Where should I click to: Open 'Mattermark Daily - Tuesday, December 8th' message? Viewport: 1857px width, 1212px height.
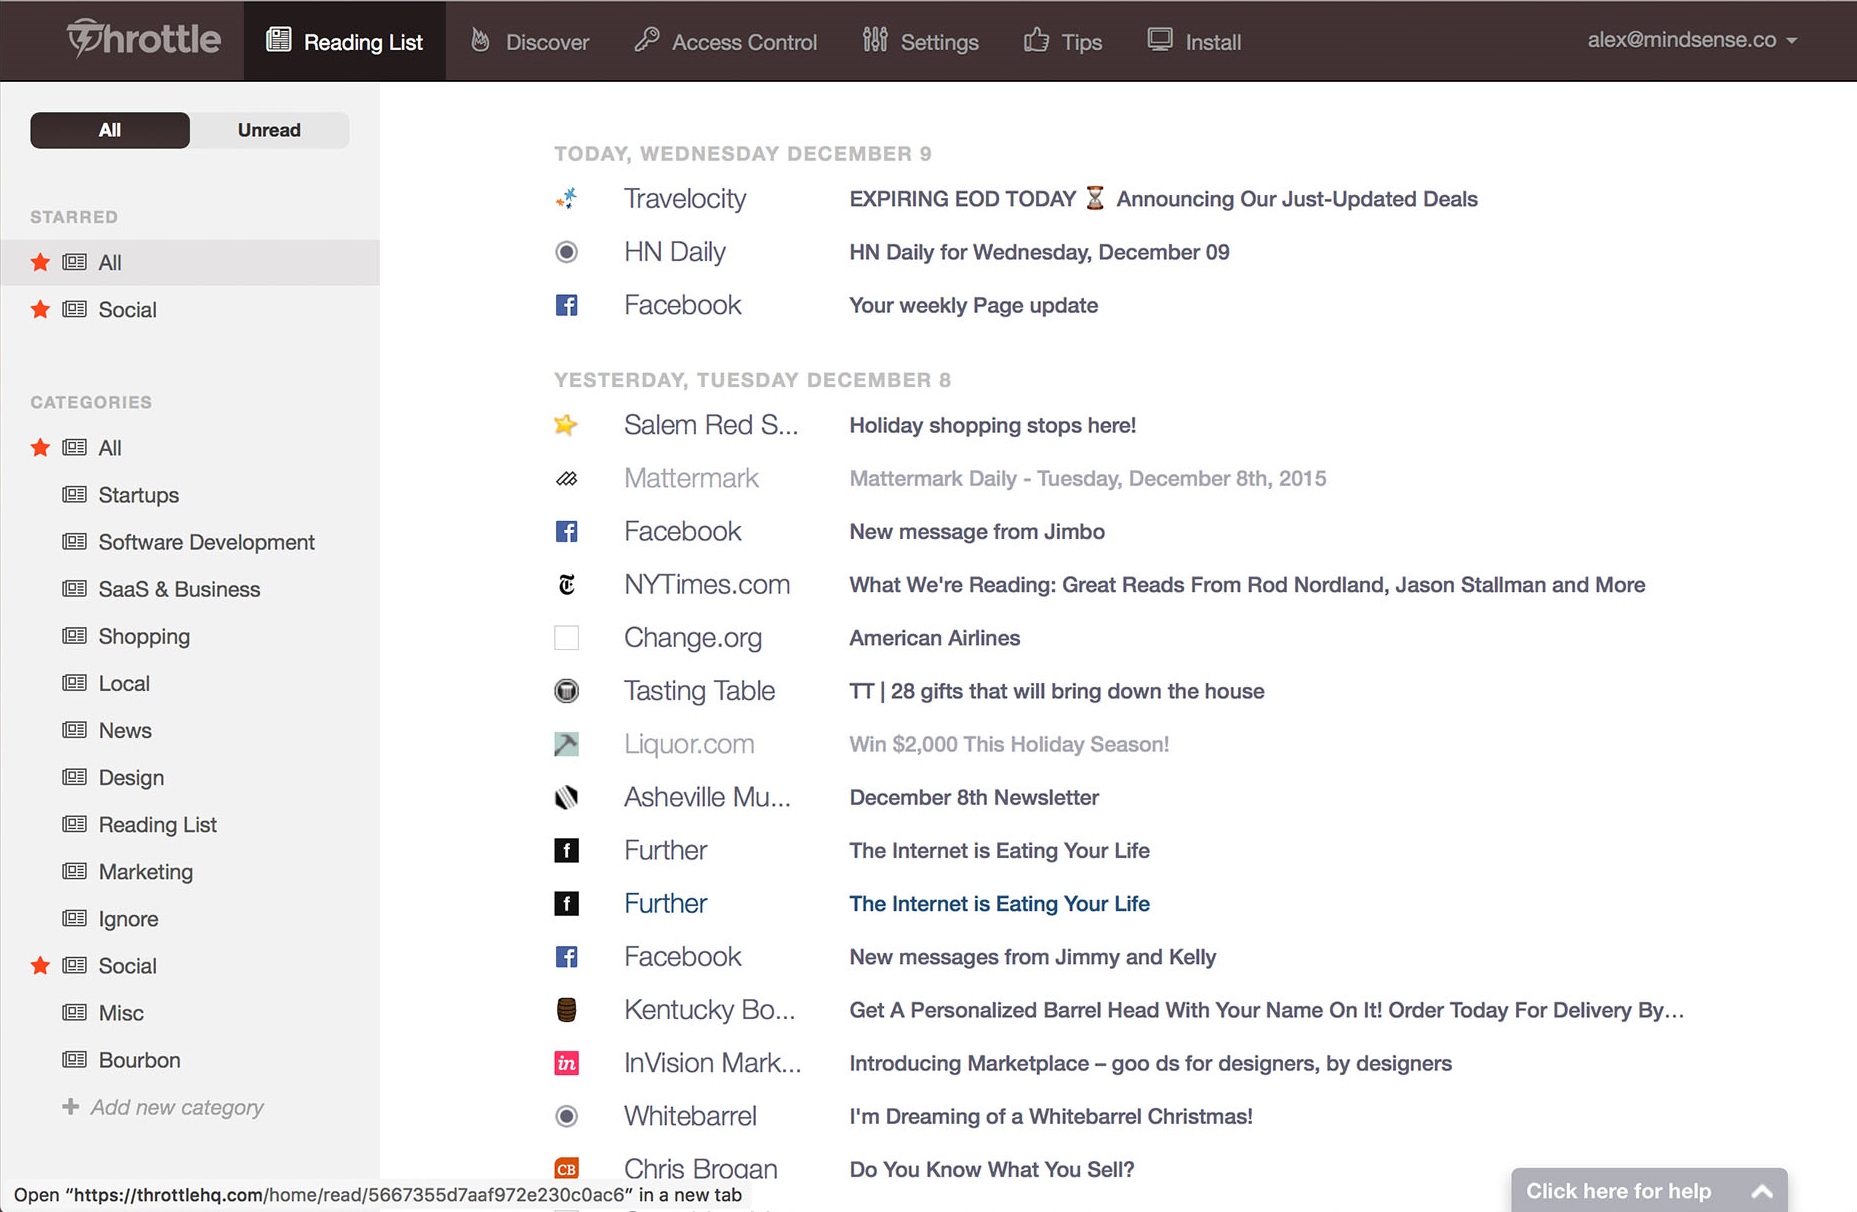pos(1087,478)
